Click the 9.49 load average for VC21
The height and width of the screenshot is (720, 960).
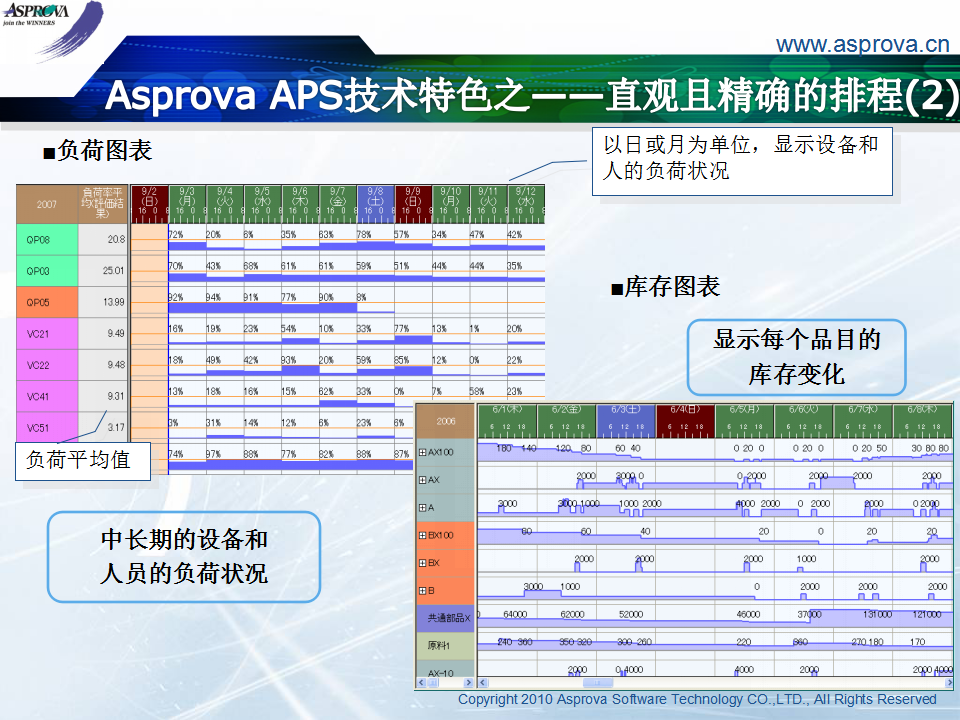point(116,334)
